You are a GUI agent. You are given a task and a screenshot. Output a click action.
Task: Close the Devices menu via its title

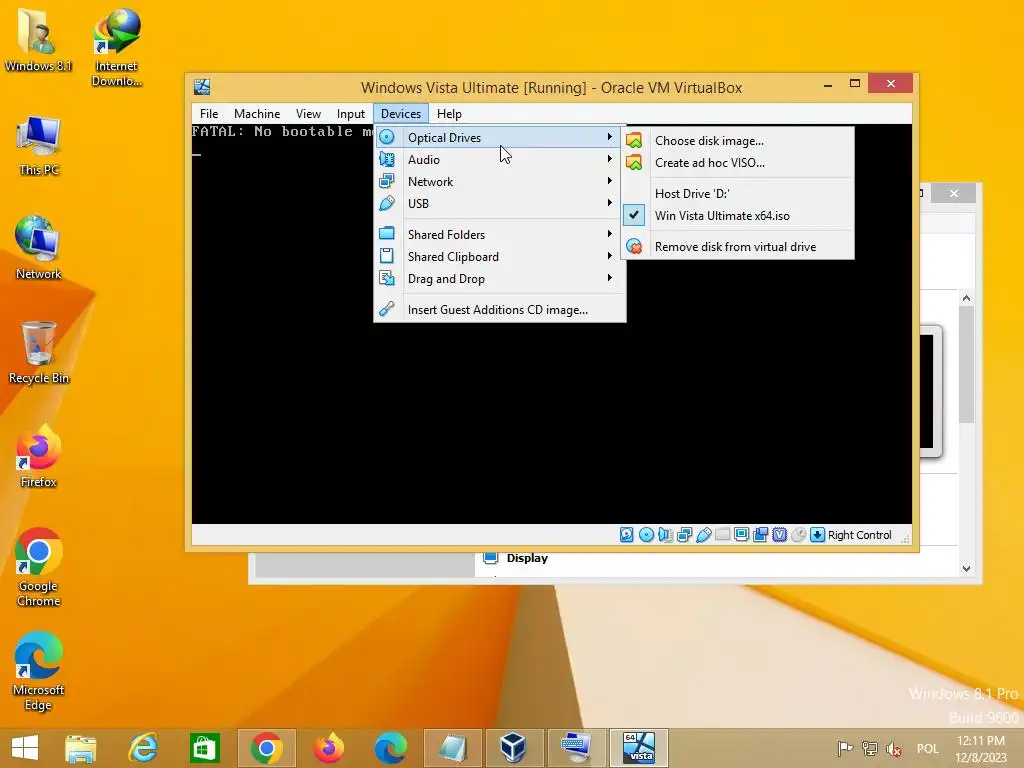[x=401, y=114]
